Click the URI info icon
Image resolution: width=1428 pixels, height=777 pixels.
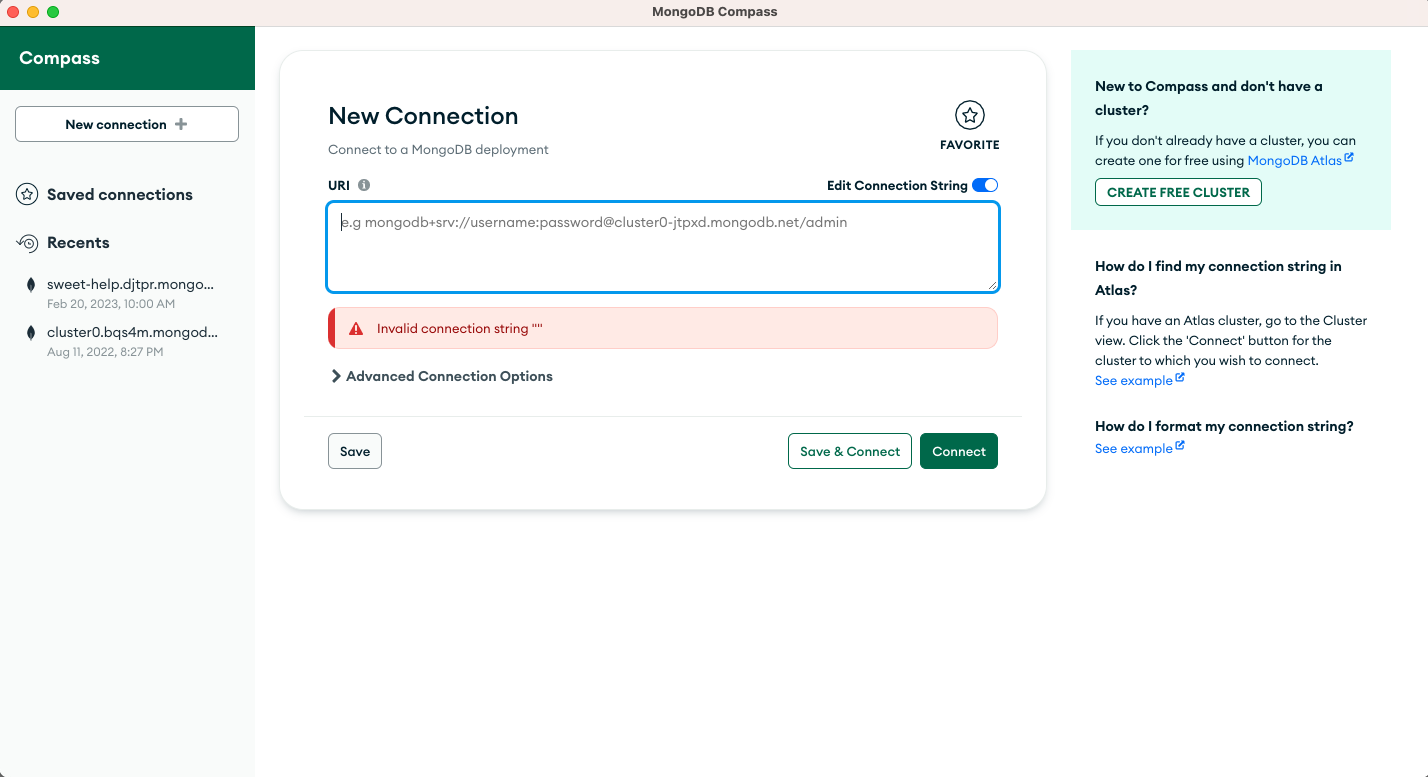tap(364, 185)
